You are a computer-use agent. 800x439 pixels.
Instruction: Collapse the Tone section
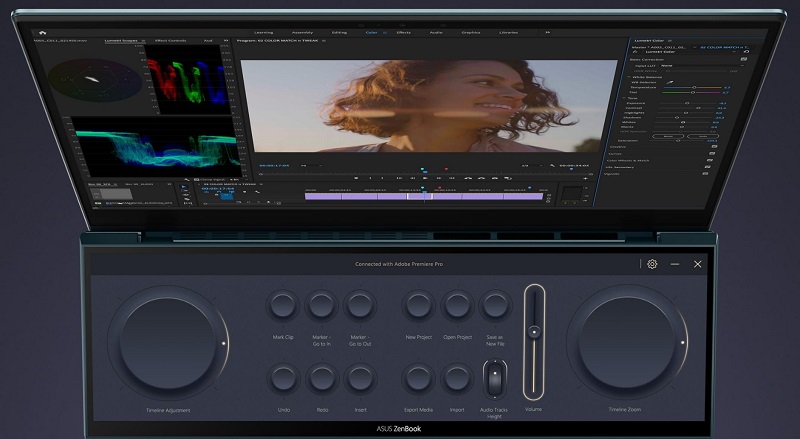624,98
